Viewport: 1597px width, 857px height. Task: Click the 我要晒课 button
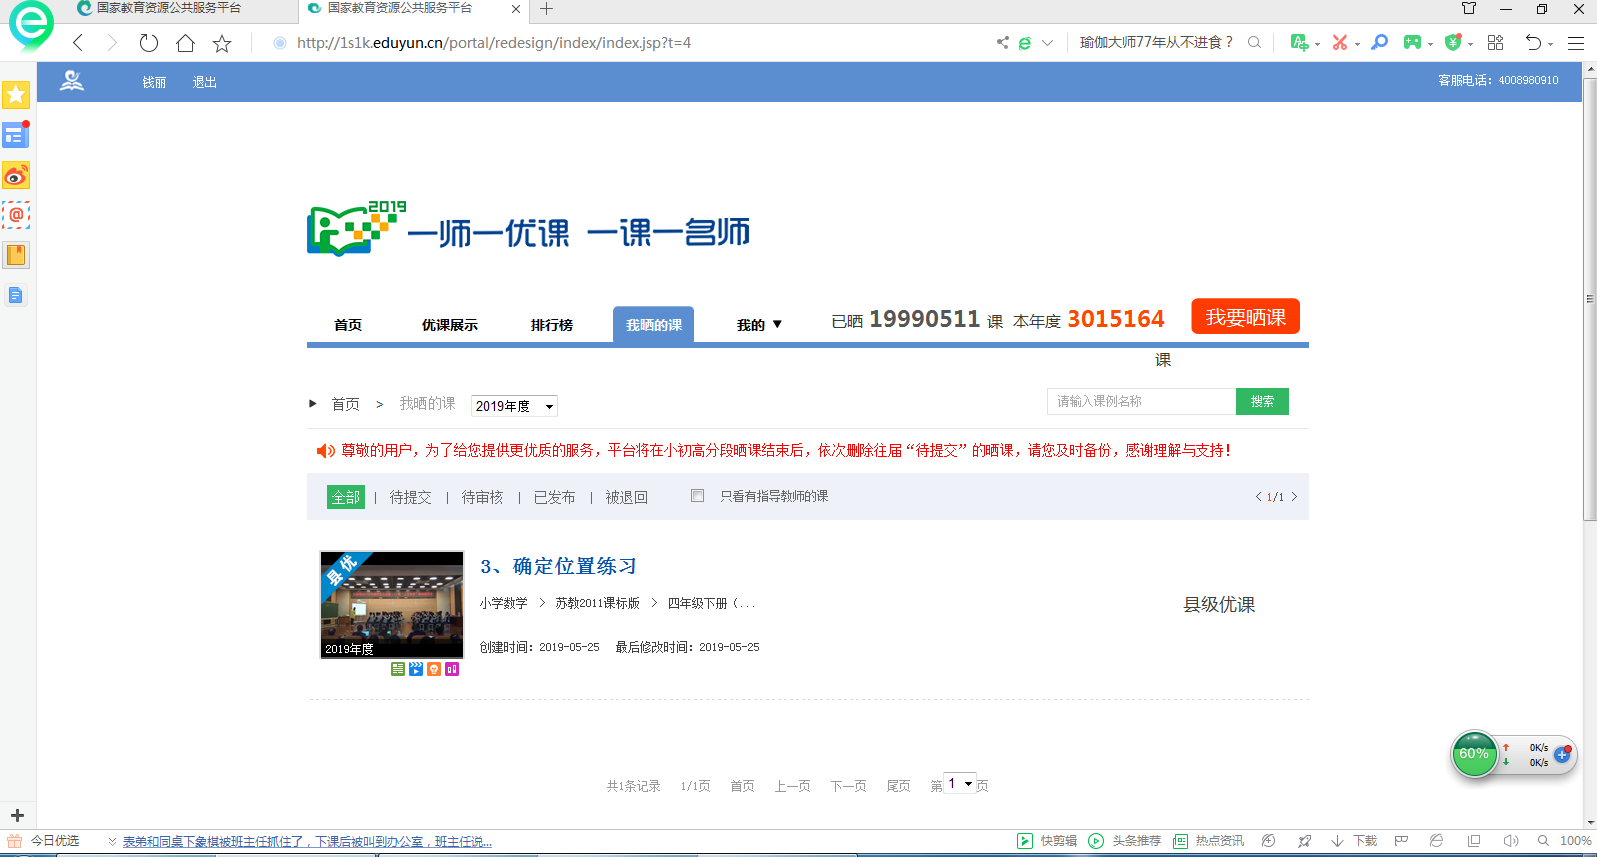coord(1245,317)
